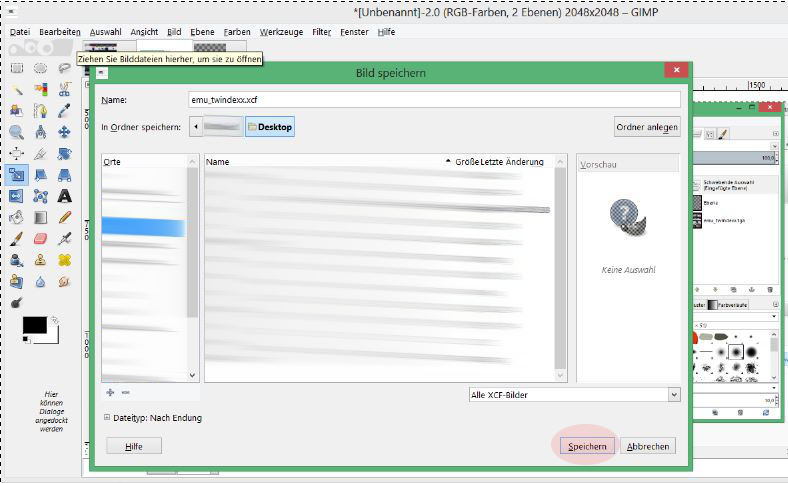
Task: Select the Airbrush tool
Action: (x=64, y=239)
